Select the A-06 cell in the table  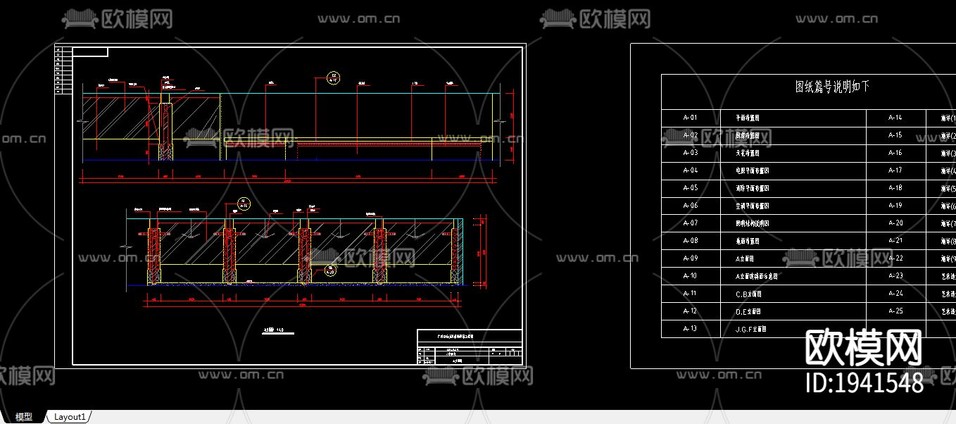tap(691, 206)
